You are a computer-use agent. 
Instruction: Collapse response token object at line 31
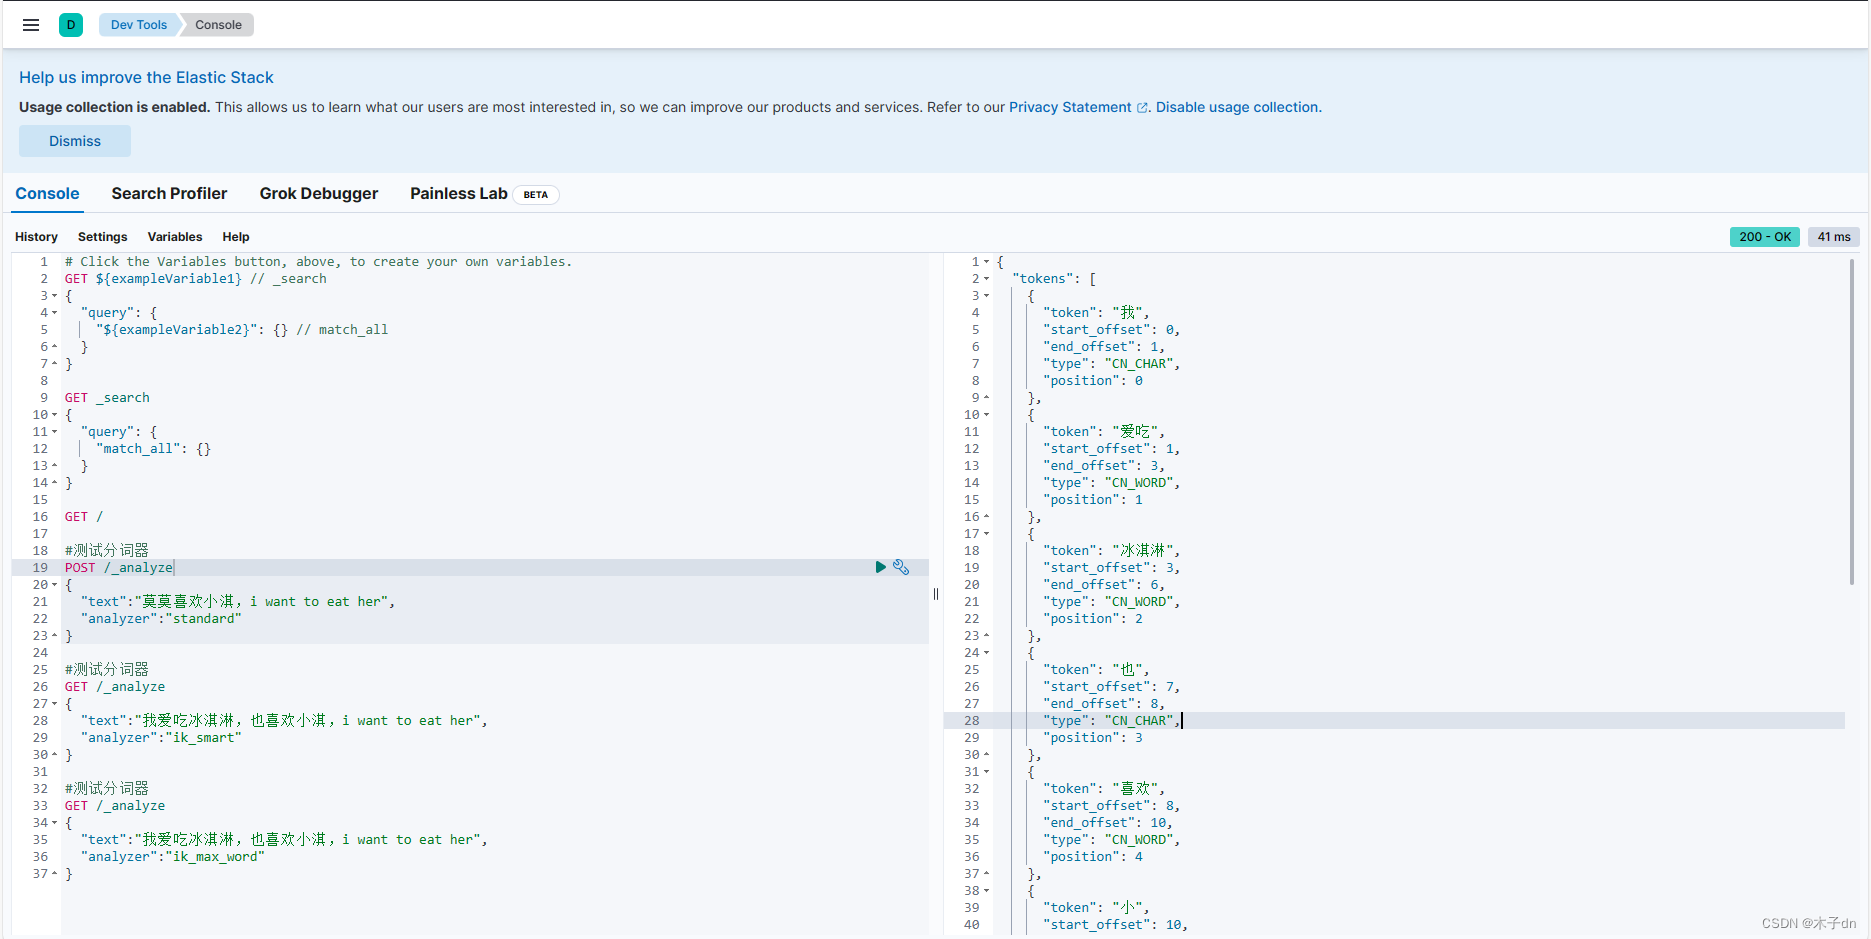click(986, 772)
